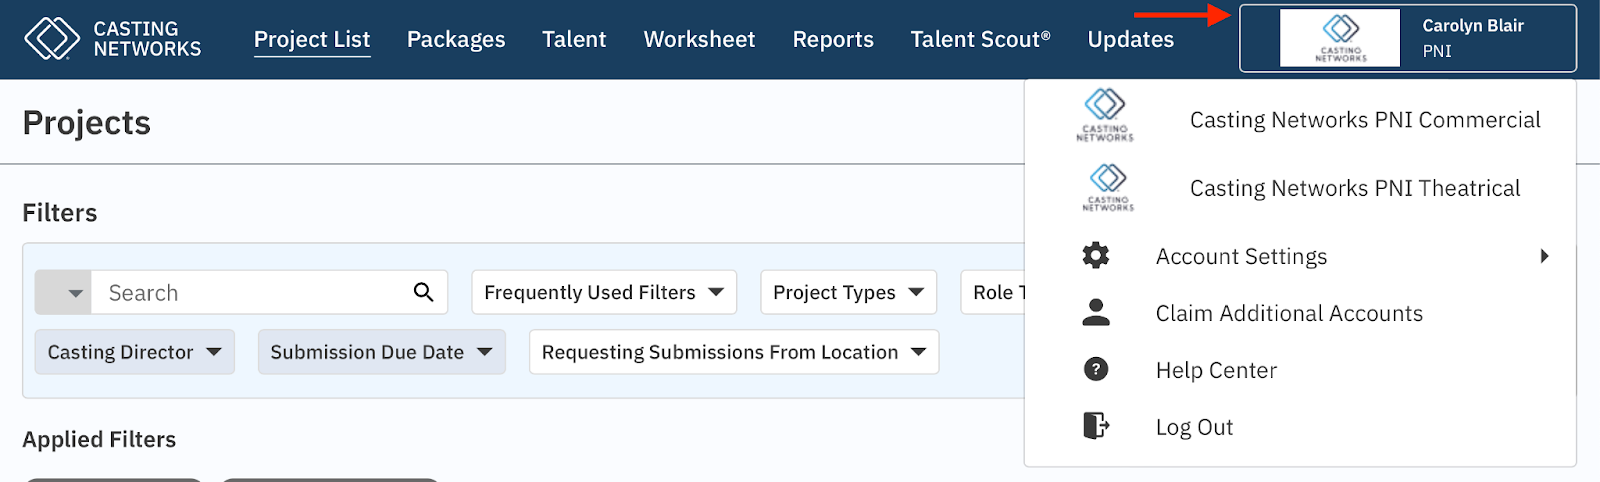The image size is (1600, 482).
Task: Switch to the Talent Scout tab
Action: [980, 39]
